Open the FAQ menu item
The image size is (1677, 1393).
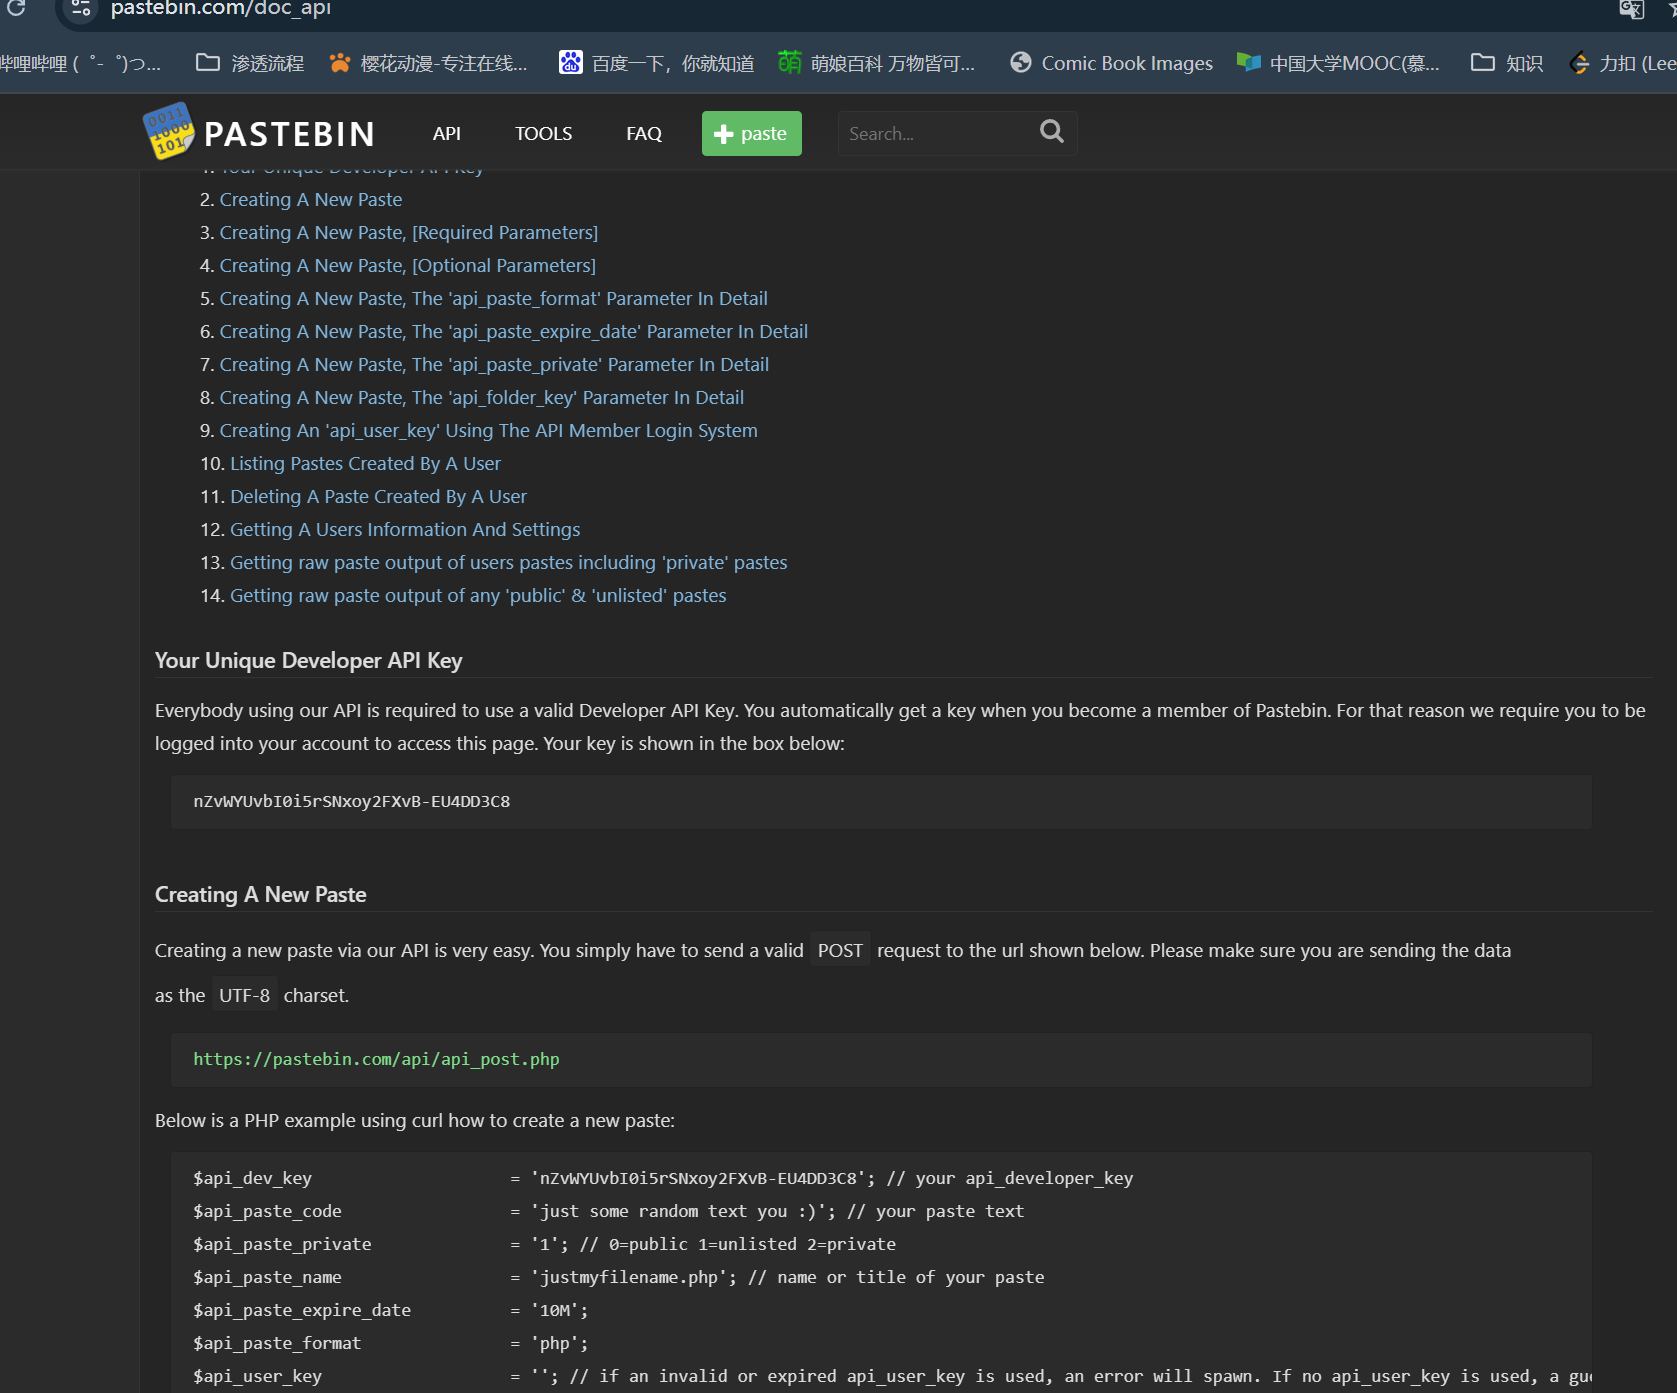644,133
